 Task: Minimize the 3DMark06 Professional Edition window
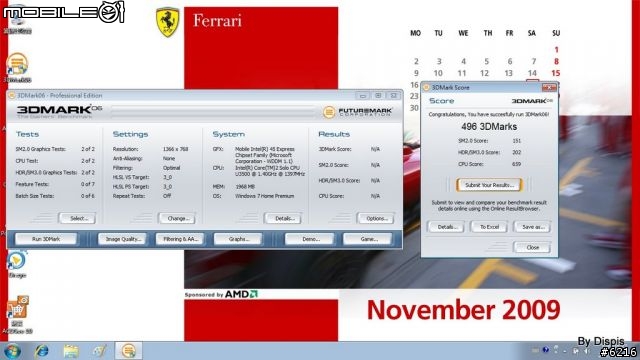point(362,96)
